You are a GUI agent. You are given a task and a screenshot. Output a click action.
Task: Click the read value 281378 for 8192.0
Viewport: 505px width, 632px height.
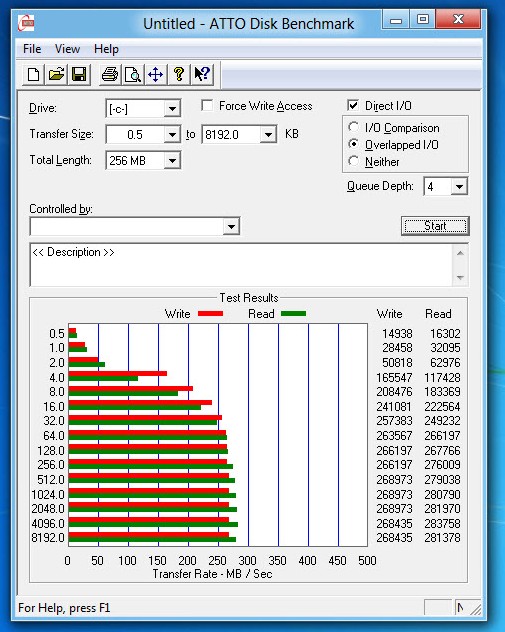click(x=442, y=538)
